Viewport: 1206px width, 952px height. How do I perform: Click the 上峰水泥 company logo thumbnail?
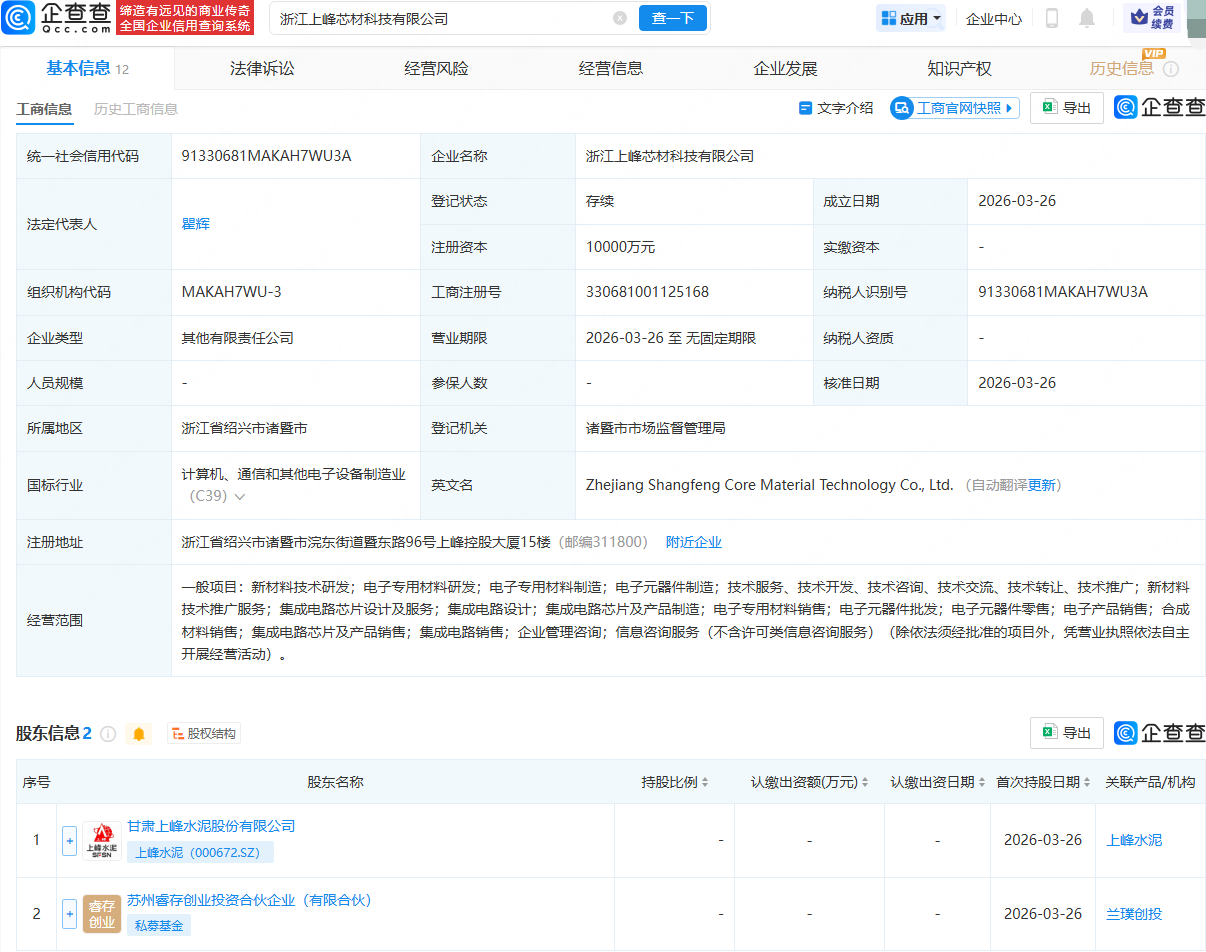tap(101, 840)
